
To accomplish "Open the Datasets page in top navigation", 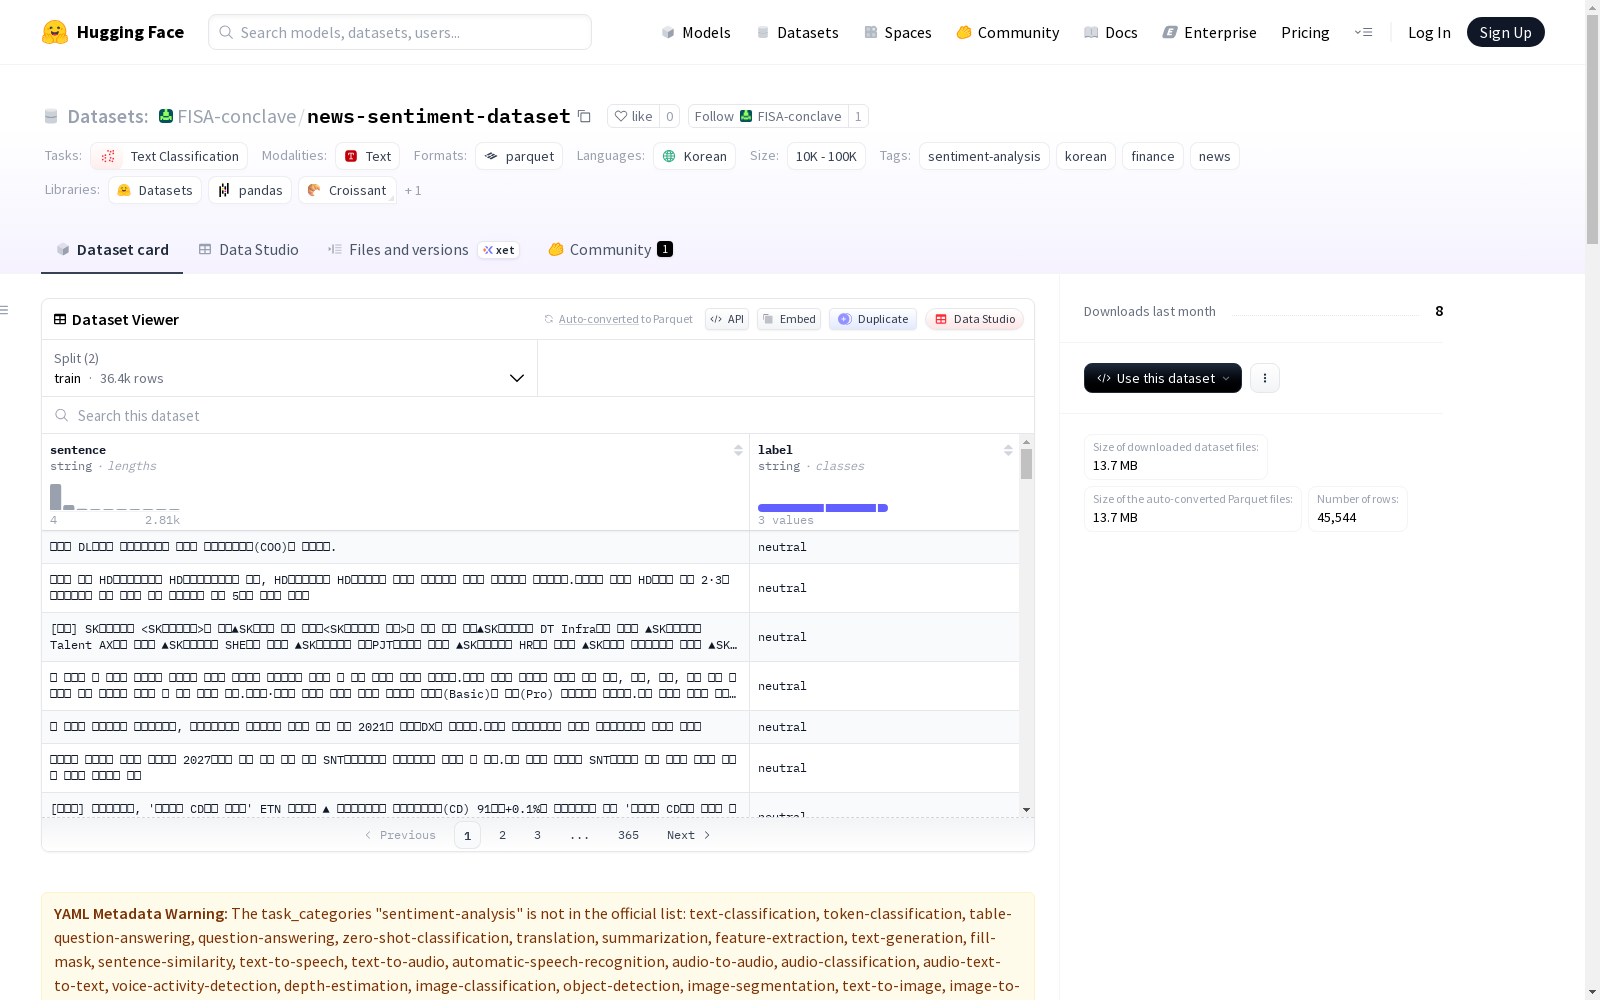I will (797, 32).
